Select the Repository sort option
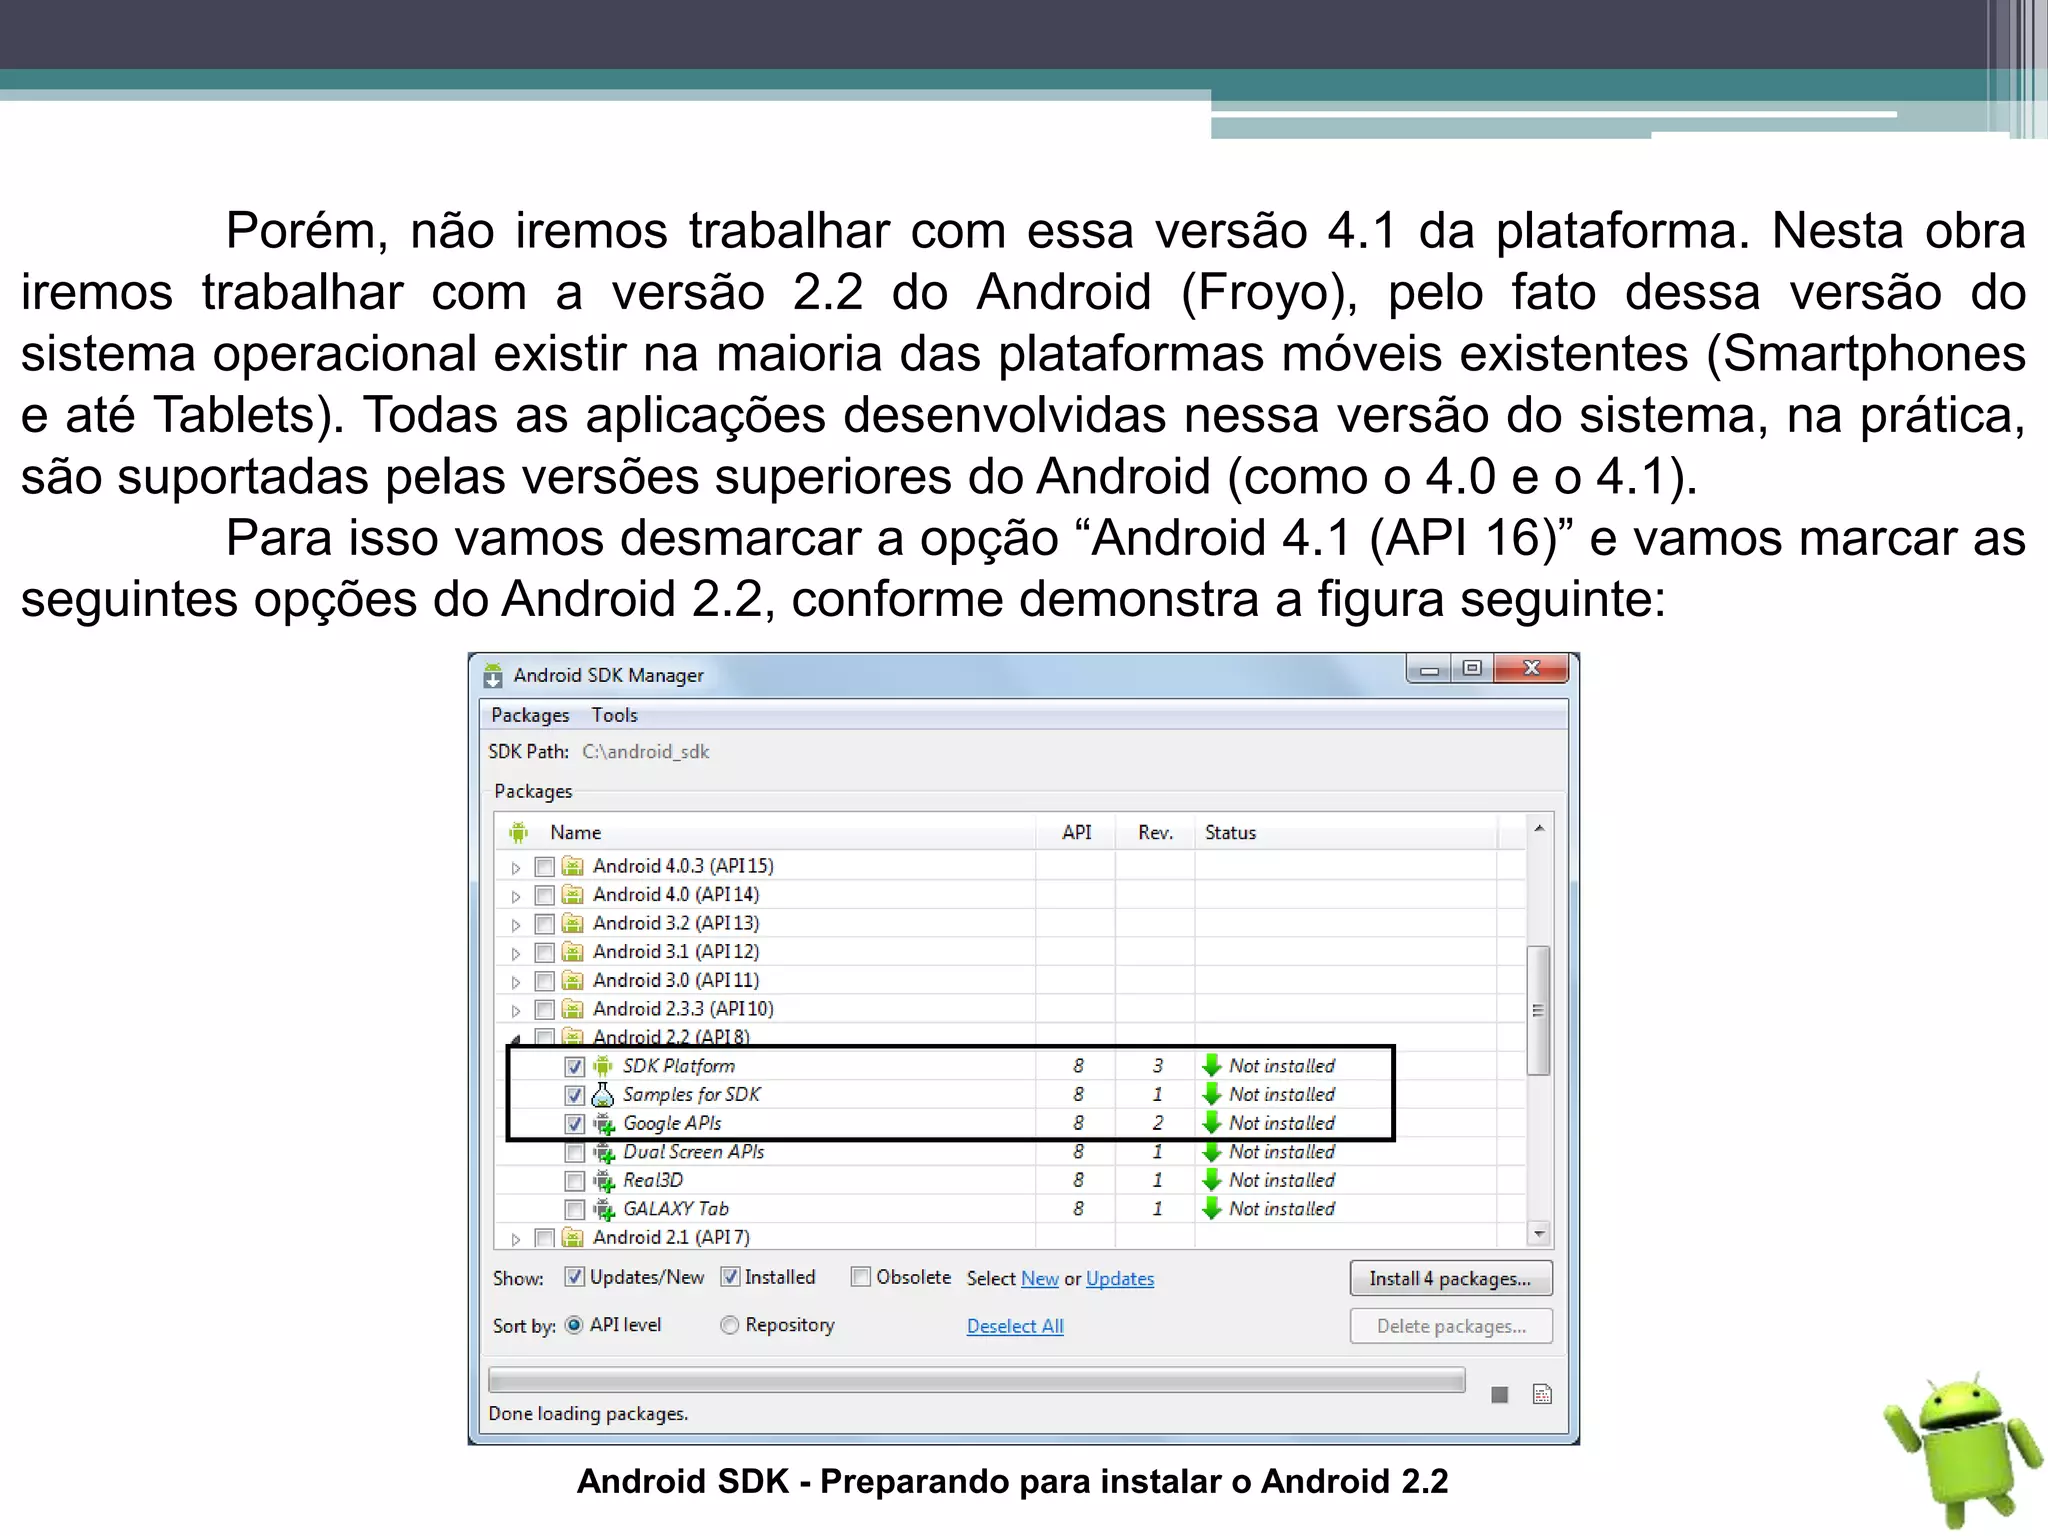 730,1325
